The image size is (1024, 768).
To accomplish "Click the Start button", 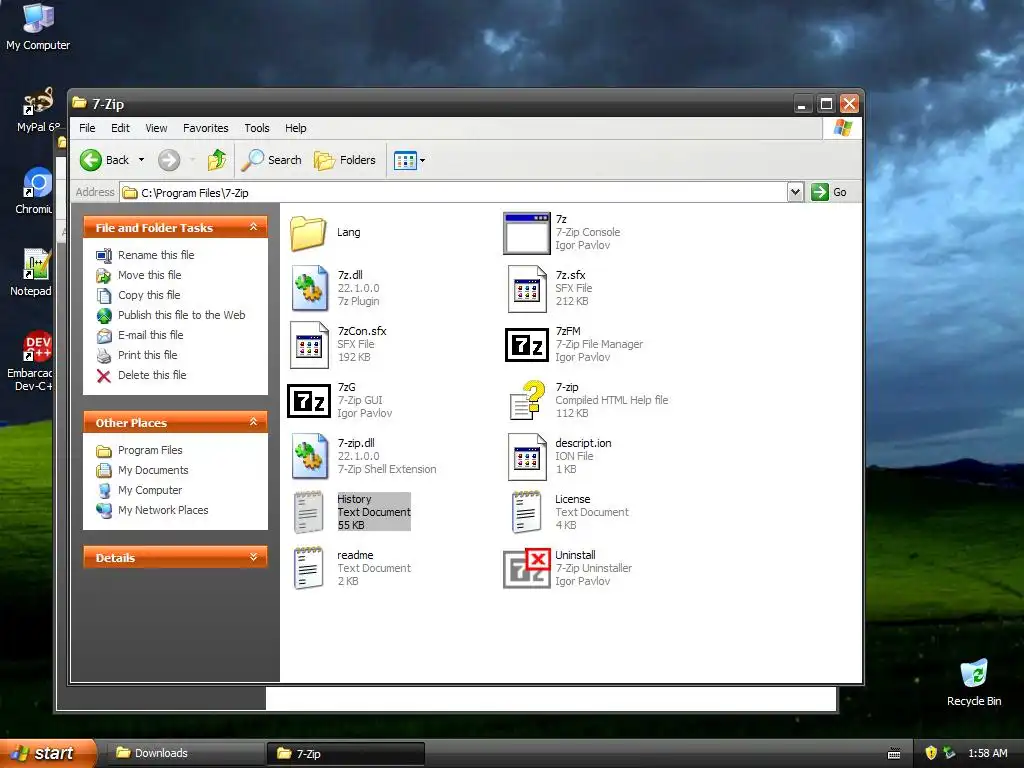I will pos(48,753).
